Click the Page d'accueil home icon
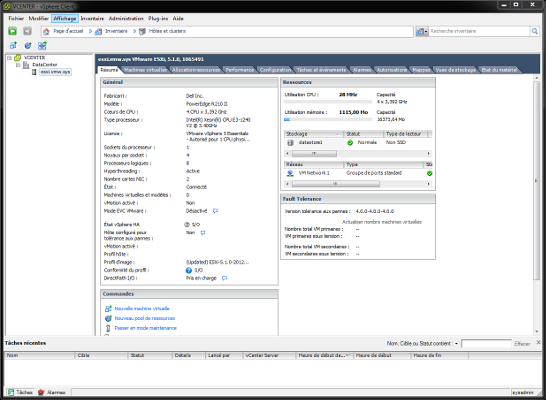Screen dimensions: 546x400 (x=46, y=31)
